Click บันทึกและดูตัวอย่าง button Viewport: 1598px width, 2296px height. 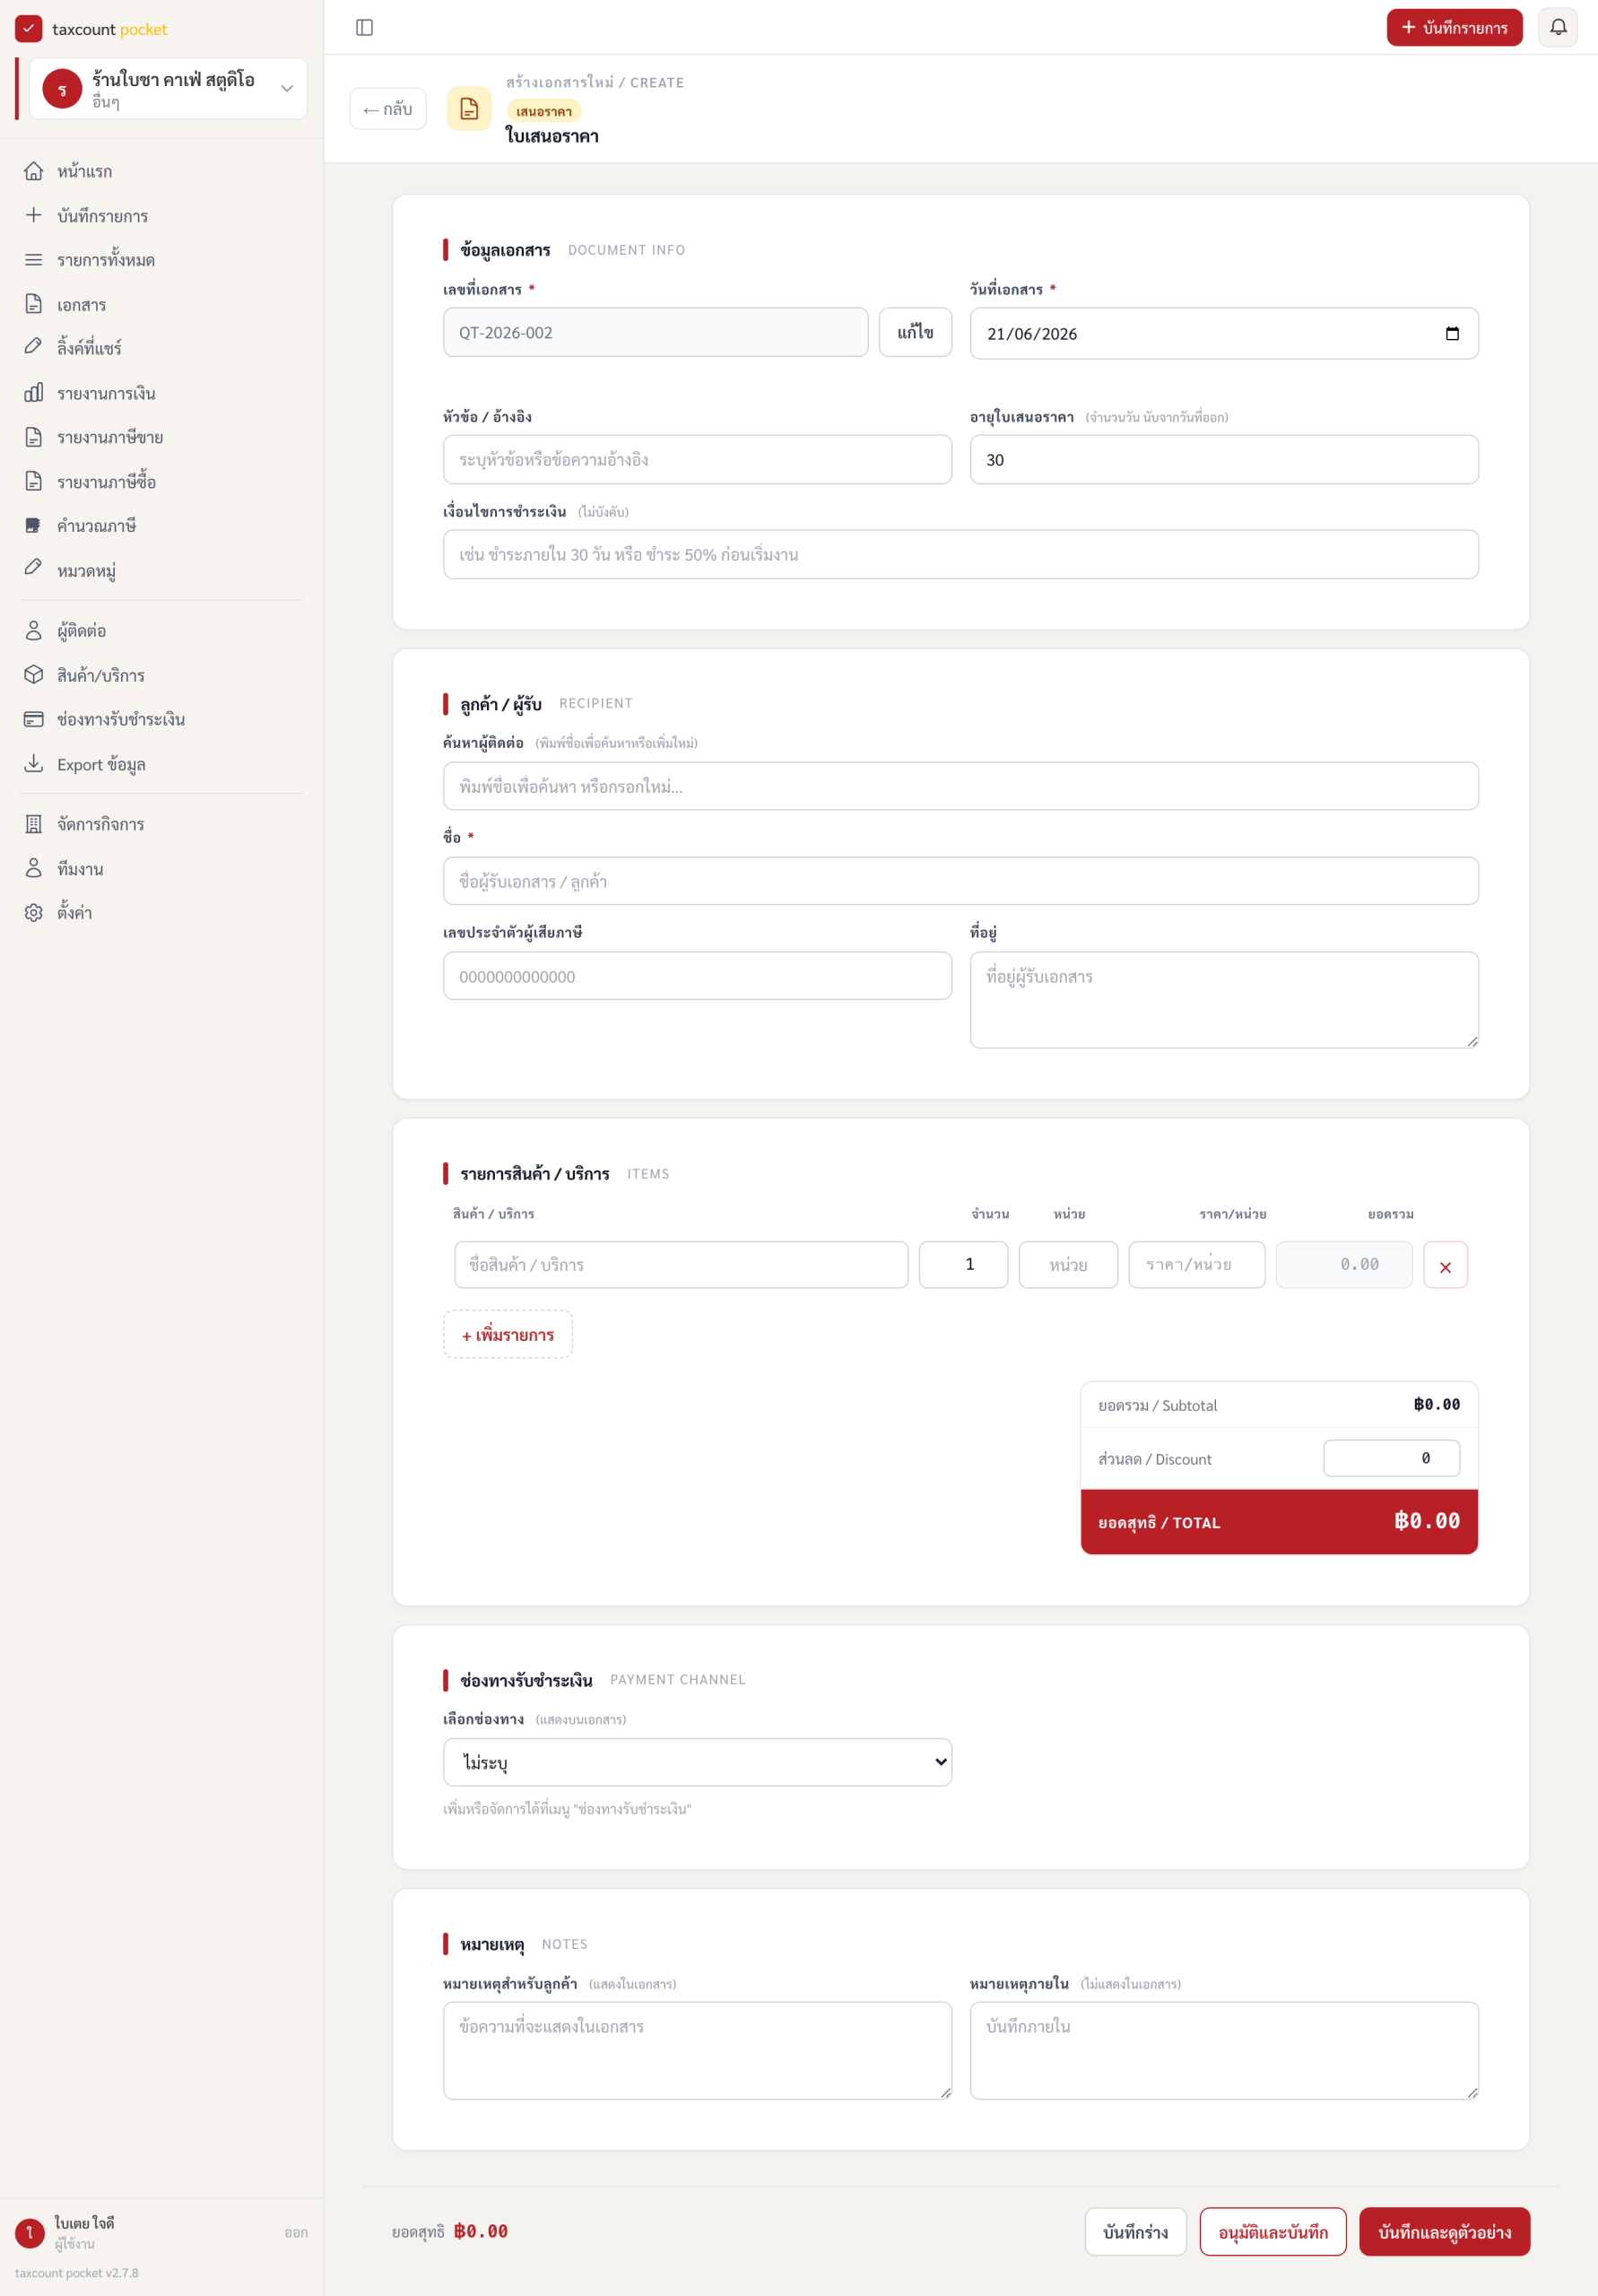1444,2232
